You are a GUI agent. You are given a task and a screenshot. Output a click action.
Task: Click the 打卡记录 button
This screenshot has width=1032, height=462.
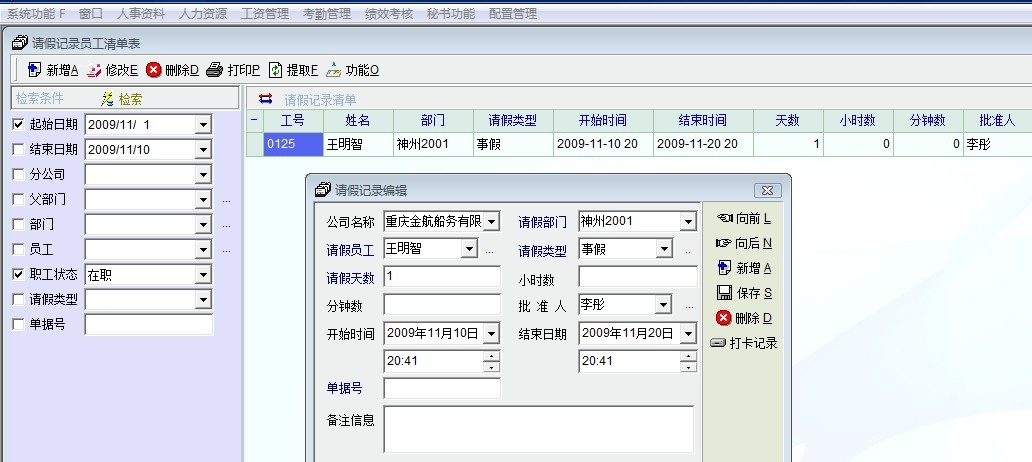coord(744,343)
